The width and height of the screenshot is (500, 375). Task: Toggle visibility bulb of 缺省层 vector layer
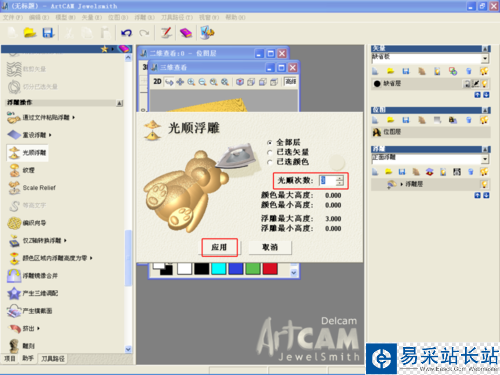[484, 84]
